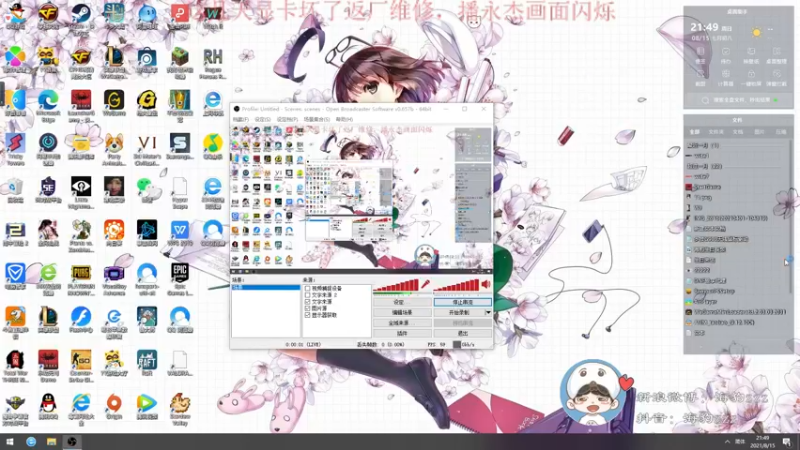Mute the desktop speaker in OBS
Image resolution: width=800 pixels, height=450 pixels.
tap(485, 284)
